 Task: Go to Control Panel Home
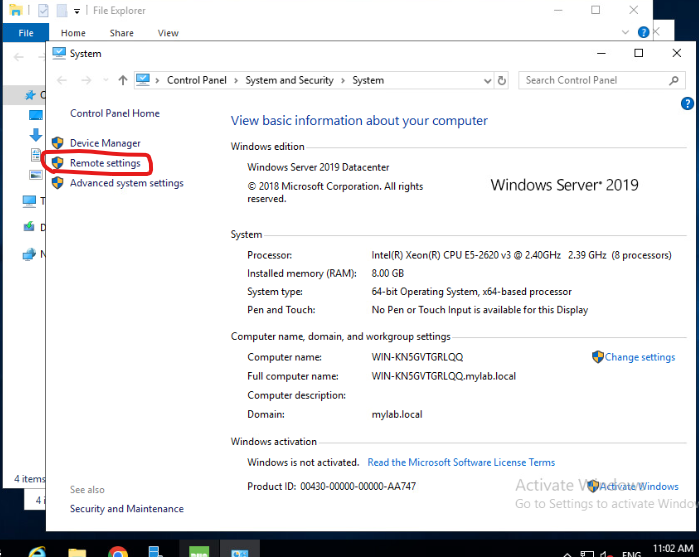tap(115, 113)
